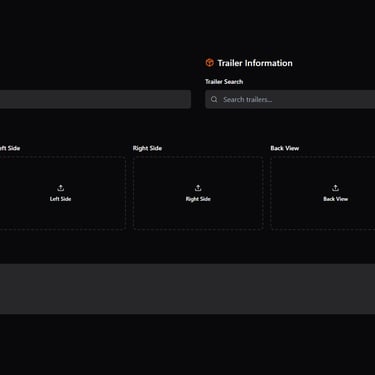
Task: Click the orange Trailer Information icon
Action: (210, 63)
